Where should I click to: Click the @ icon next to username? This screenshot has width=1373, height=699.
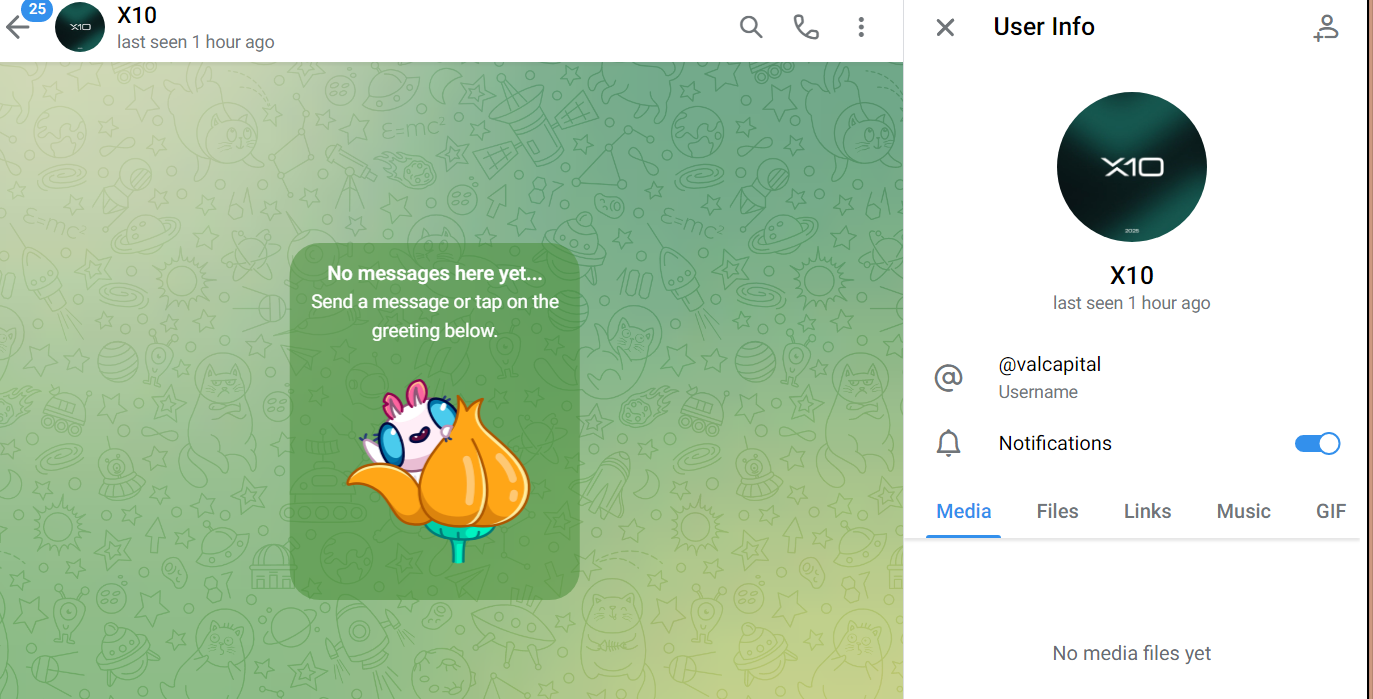[x=948, y=377]
